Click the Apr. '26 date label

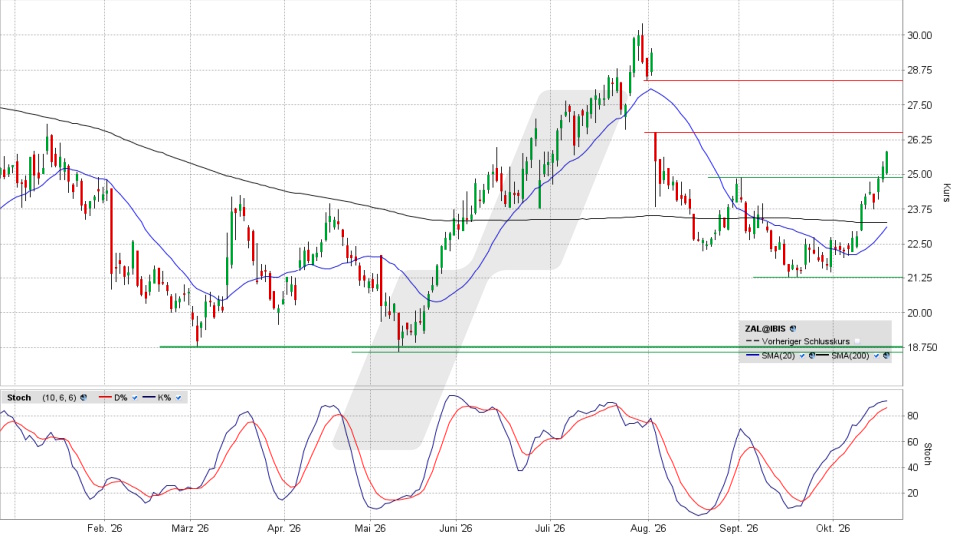(x=284, y=528)
